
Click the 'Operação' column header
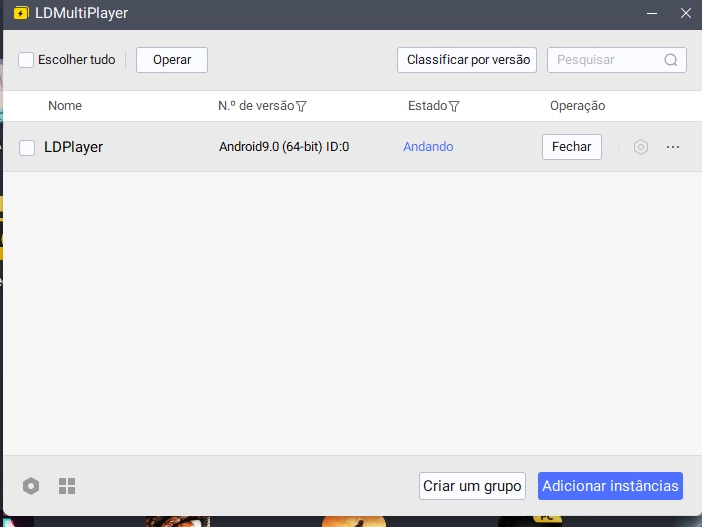point(577,106)
